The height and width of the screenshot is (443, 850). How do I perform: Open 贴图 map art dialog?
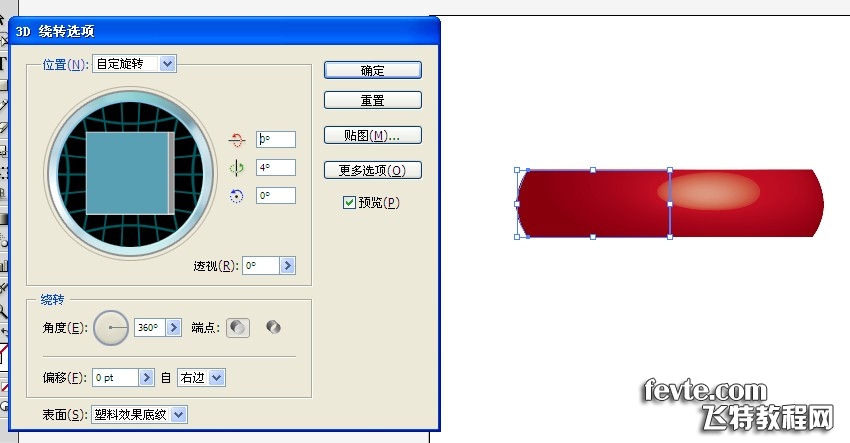tap(372, 135)
